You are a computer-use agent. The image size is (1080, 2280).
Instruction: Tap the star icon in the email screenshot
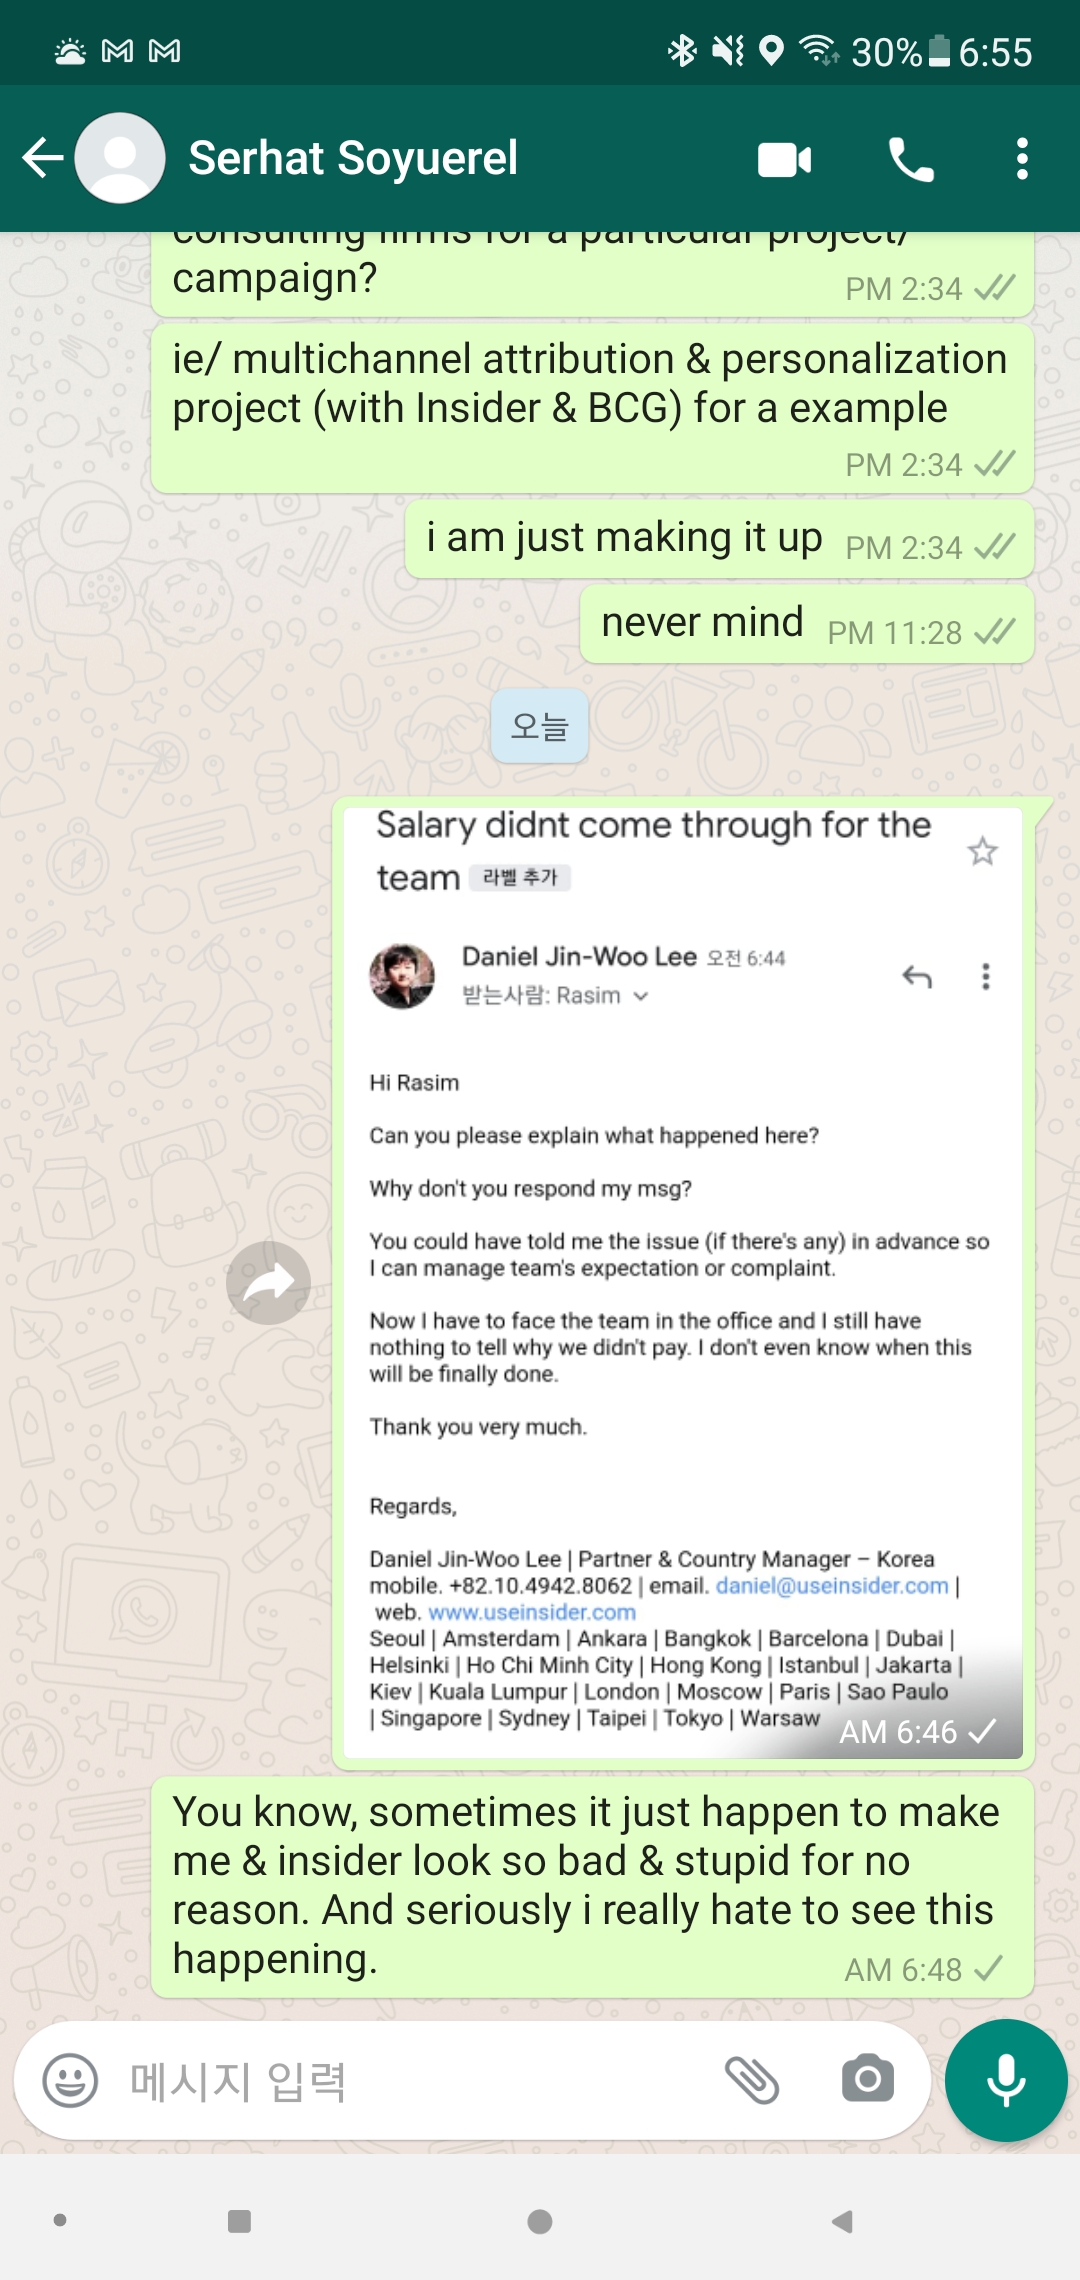[x=982, y=851]
